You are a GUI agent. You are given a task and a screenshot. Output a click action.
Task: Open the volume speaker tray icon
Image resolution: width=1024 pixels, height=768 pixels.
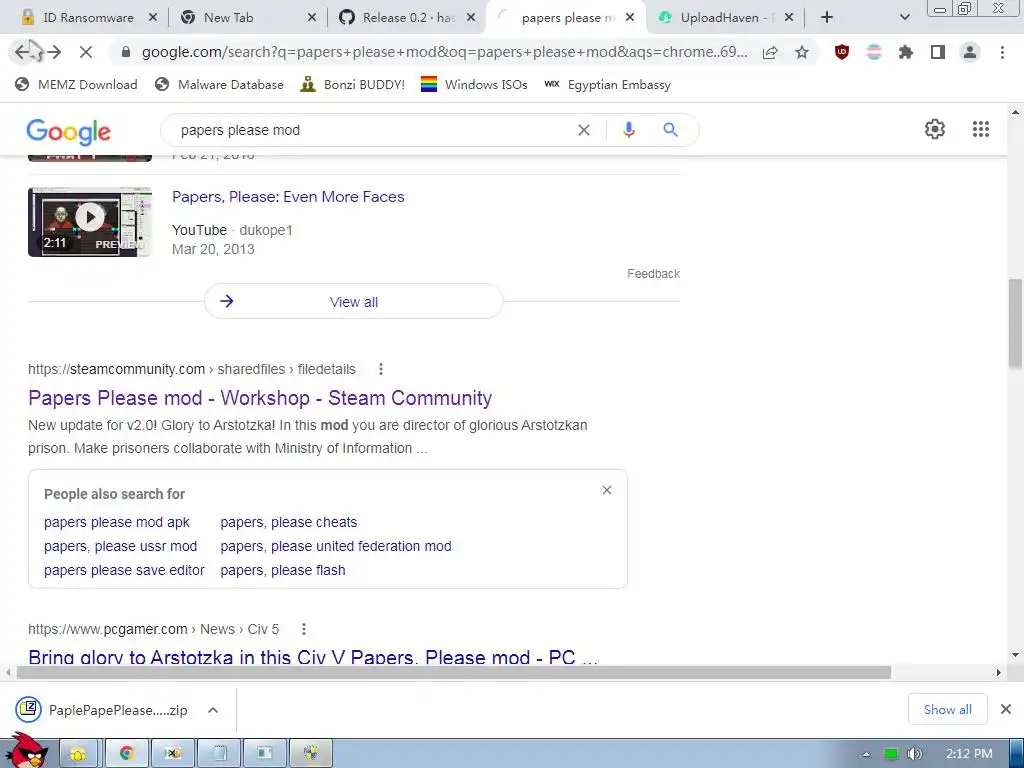point(914,754)
